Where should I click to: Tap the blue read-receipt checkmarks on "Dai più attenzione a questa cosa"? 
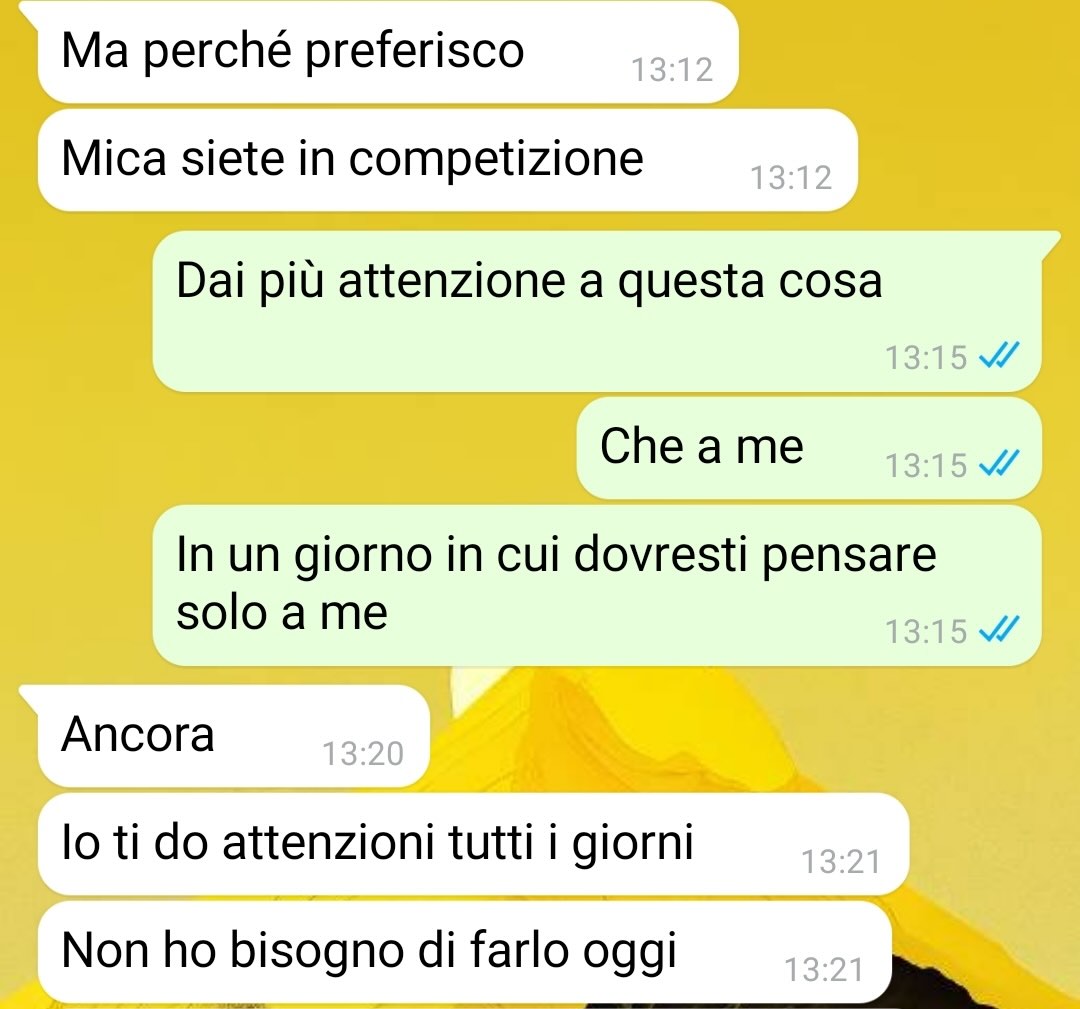[999, 356]
